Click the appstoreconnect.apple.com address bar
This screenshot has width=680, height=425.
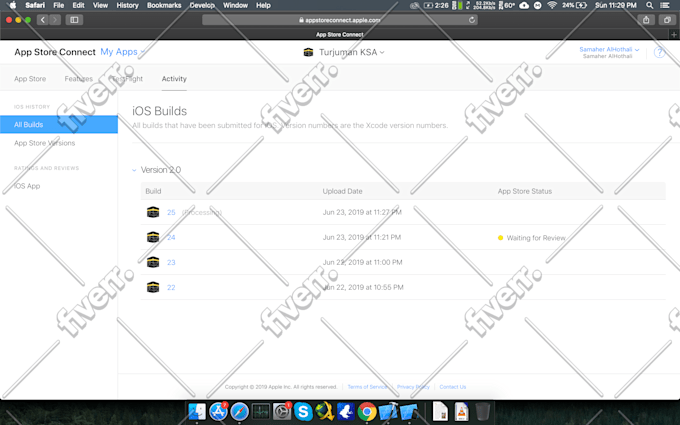[x=340, y=20]
